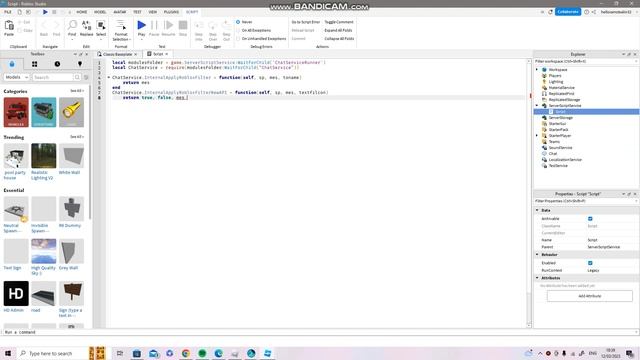The height and width of the screenshot is (360, 640).
Task: Collapse the Attributes properties section
Action: click(538, 278)
